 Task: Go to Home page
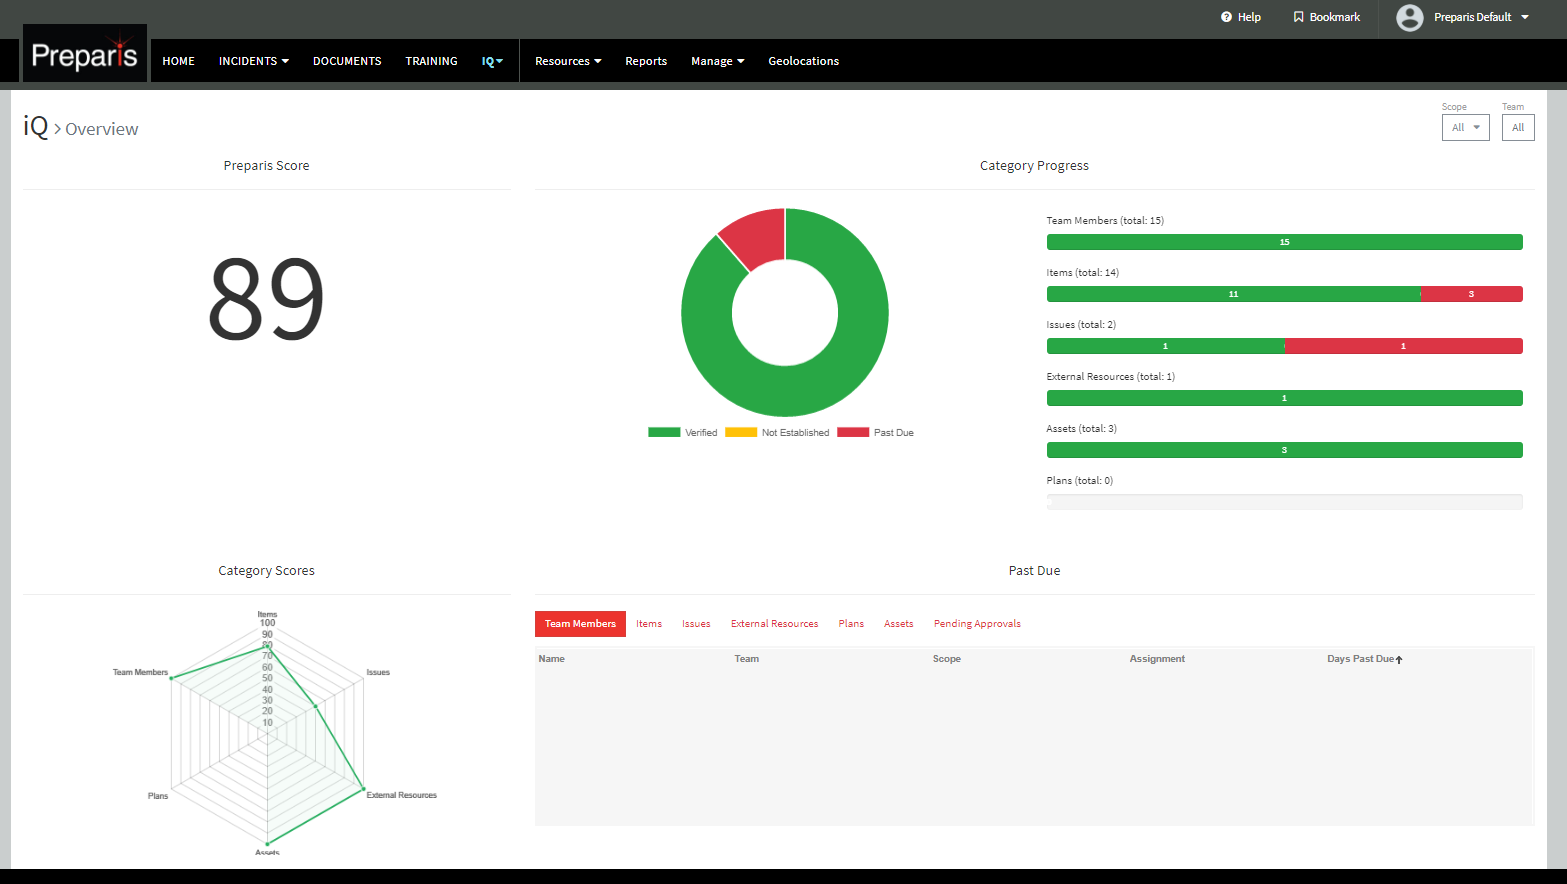coord(179,61)
